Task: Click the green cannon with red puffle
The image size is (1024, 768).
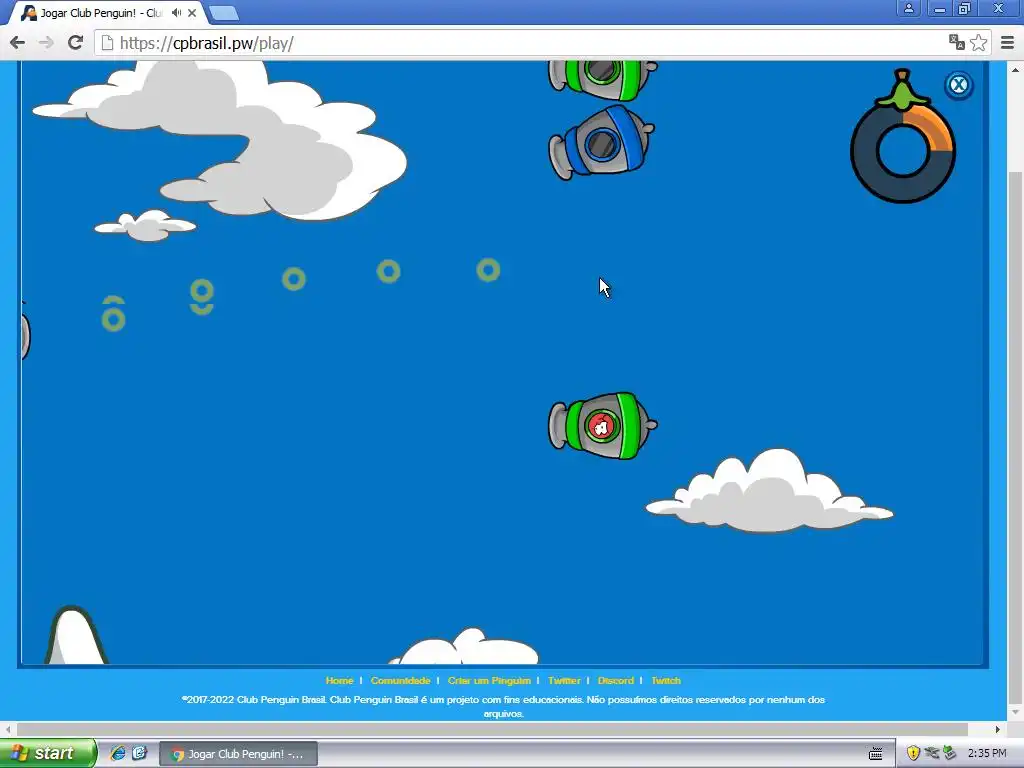Action: [x=602, y=426]
